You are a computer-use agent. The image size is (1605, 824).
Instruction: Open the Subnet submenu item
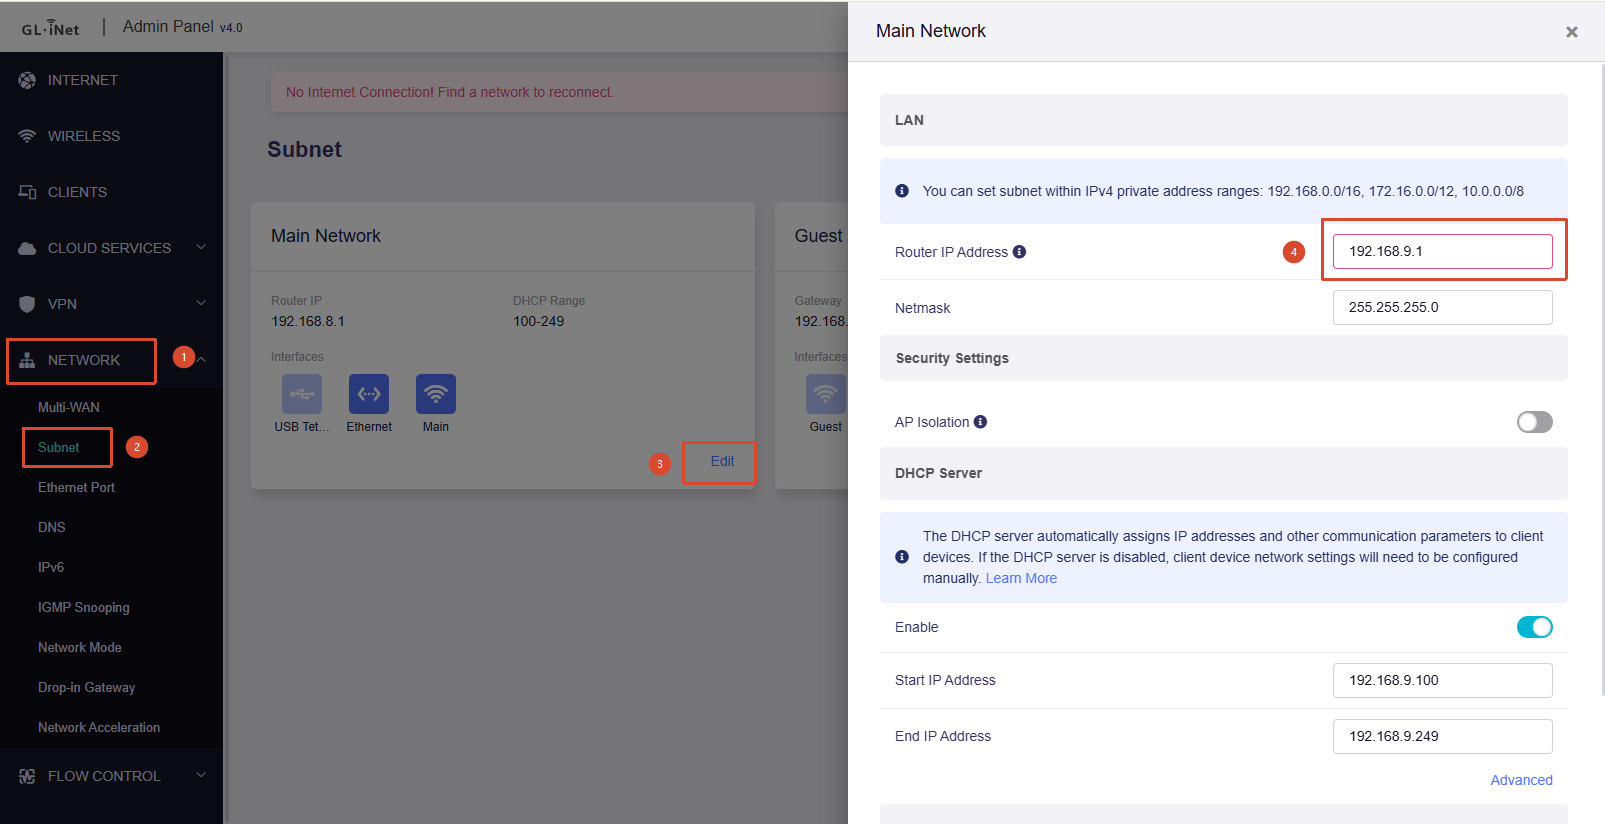[59, 447]
